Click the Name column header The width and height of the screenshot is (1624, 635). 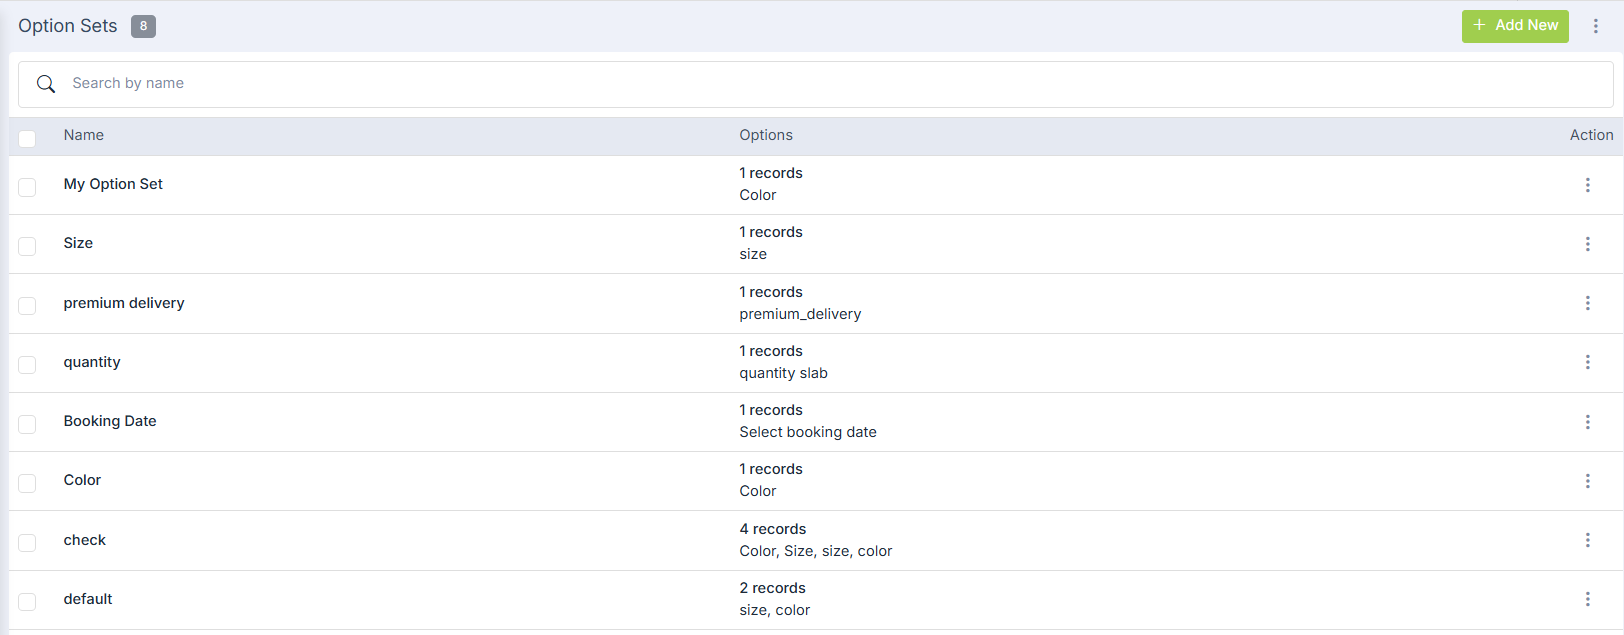(84, 135)
